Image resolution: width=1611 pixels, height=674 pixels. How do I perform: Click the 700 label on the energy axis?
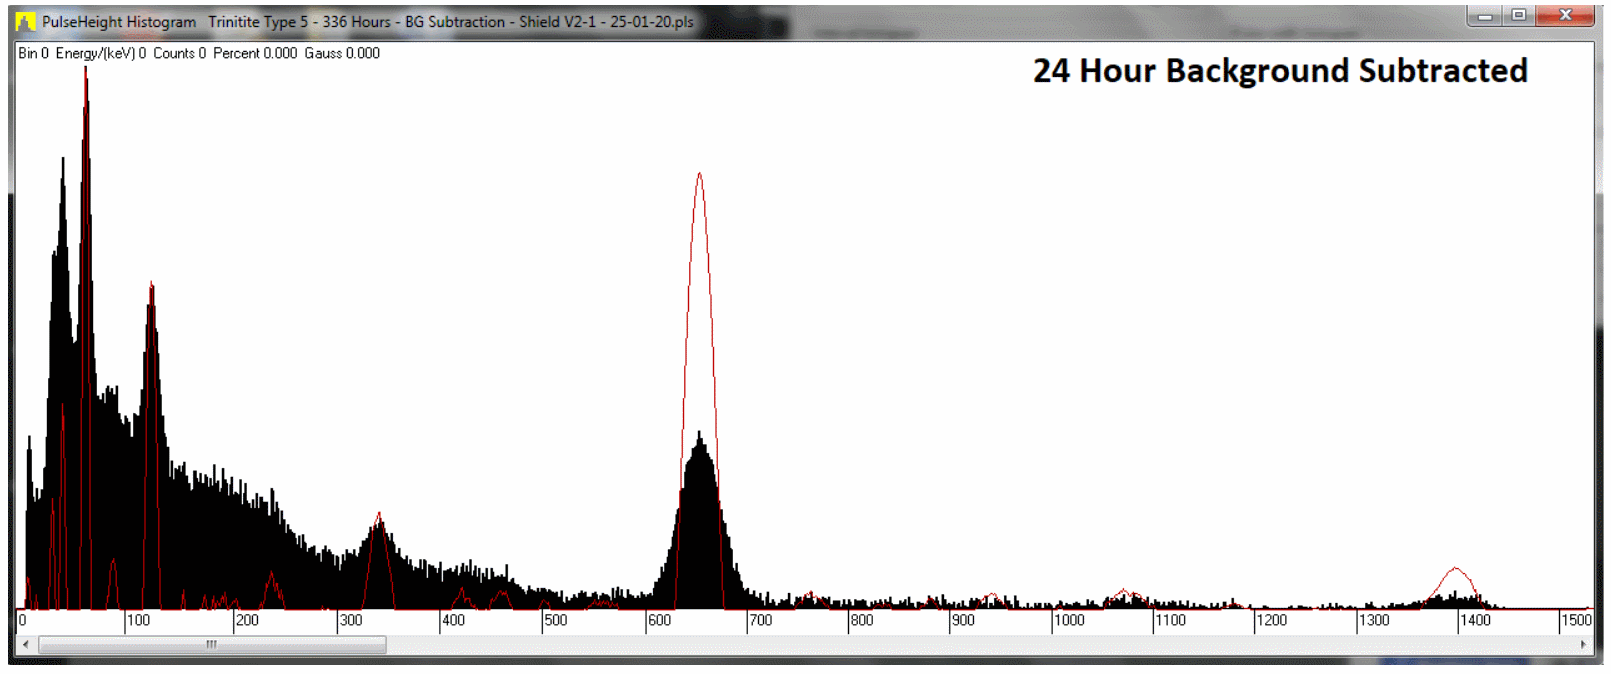(761, 621)
